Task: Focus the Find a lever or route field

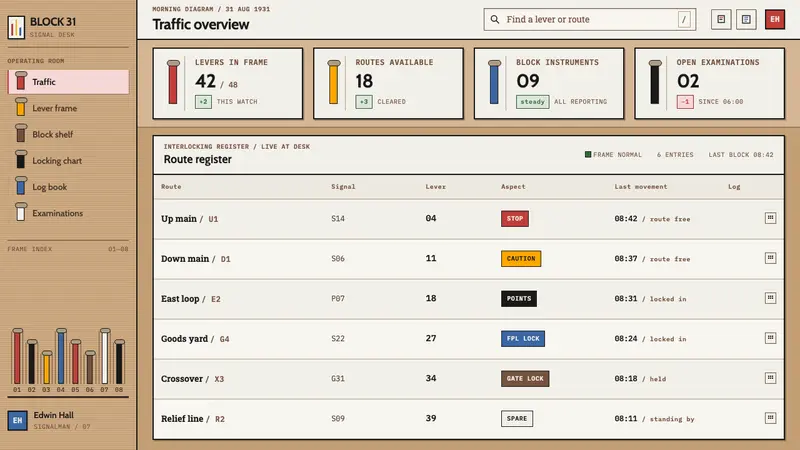Action: (x=590, y=19)
